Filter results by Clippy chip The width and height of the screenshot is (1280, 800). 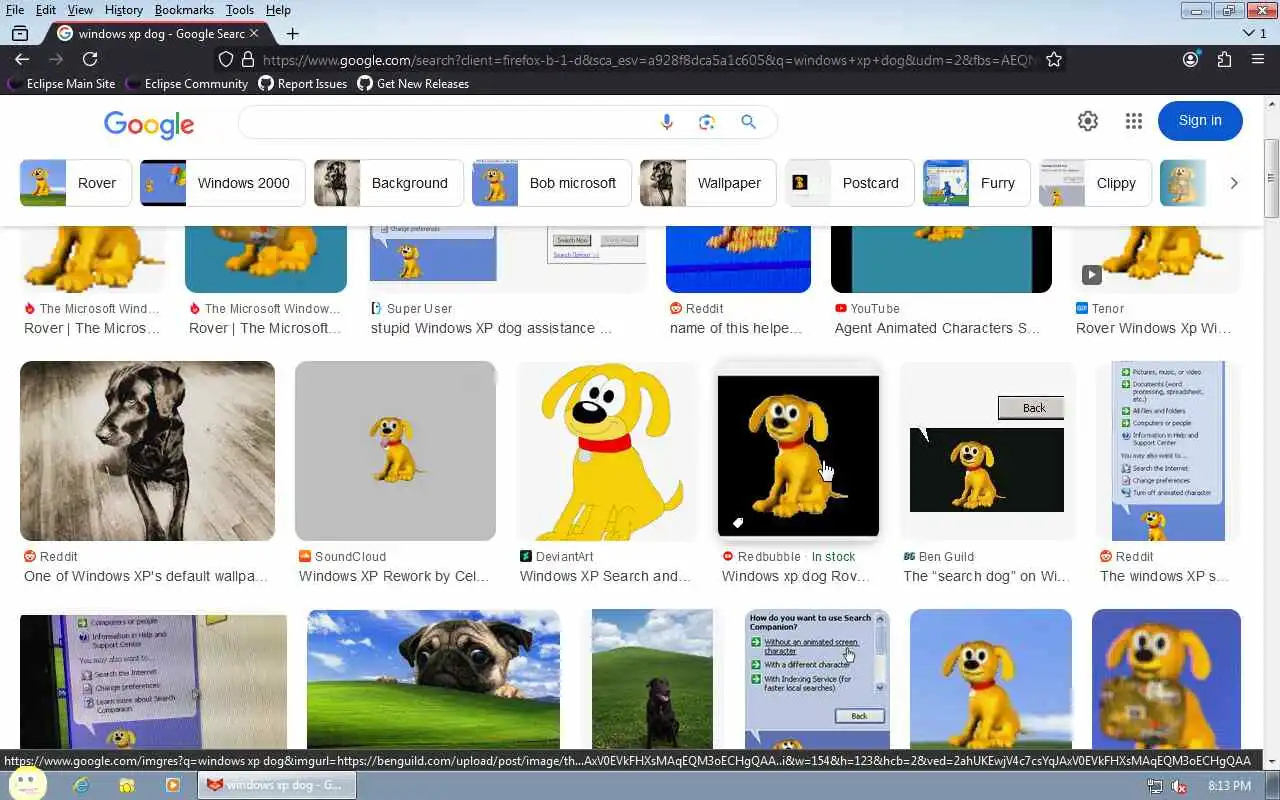click(x=1095, y=183)
